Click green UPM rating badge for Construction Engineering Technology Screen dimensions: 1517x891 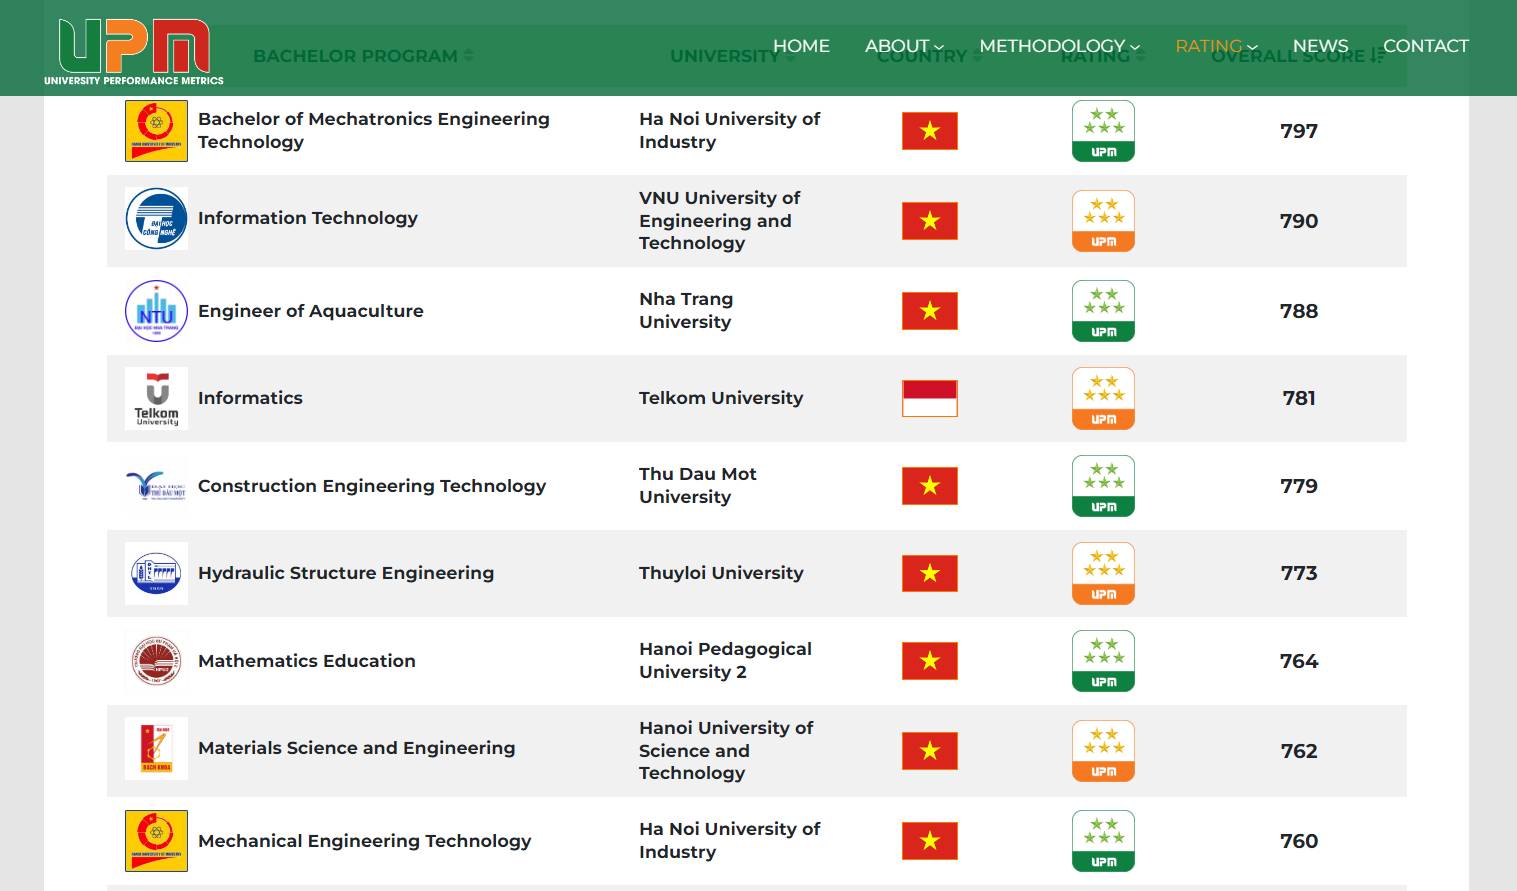1103,486
